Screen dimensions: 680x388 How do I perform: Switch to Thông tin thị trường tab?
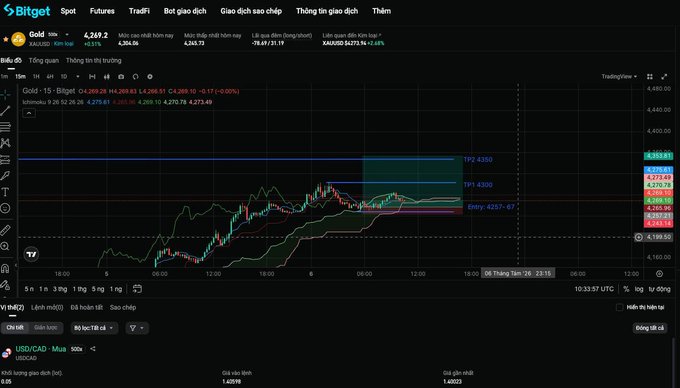[x=94, y=61]
